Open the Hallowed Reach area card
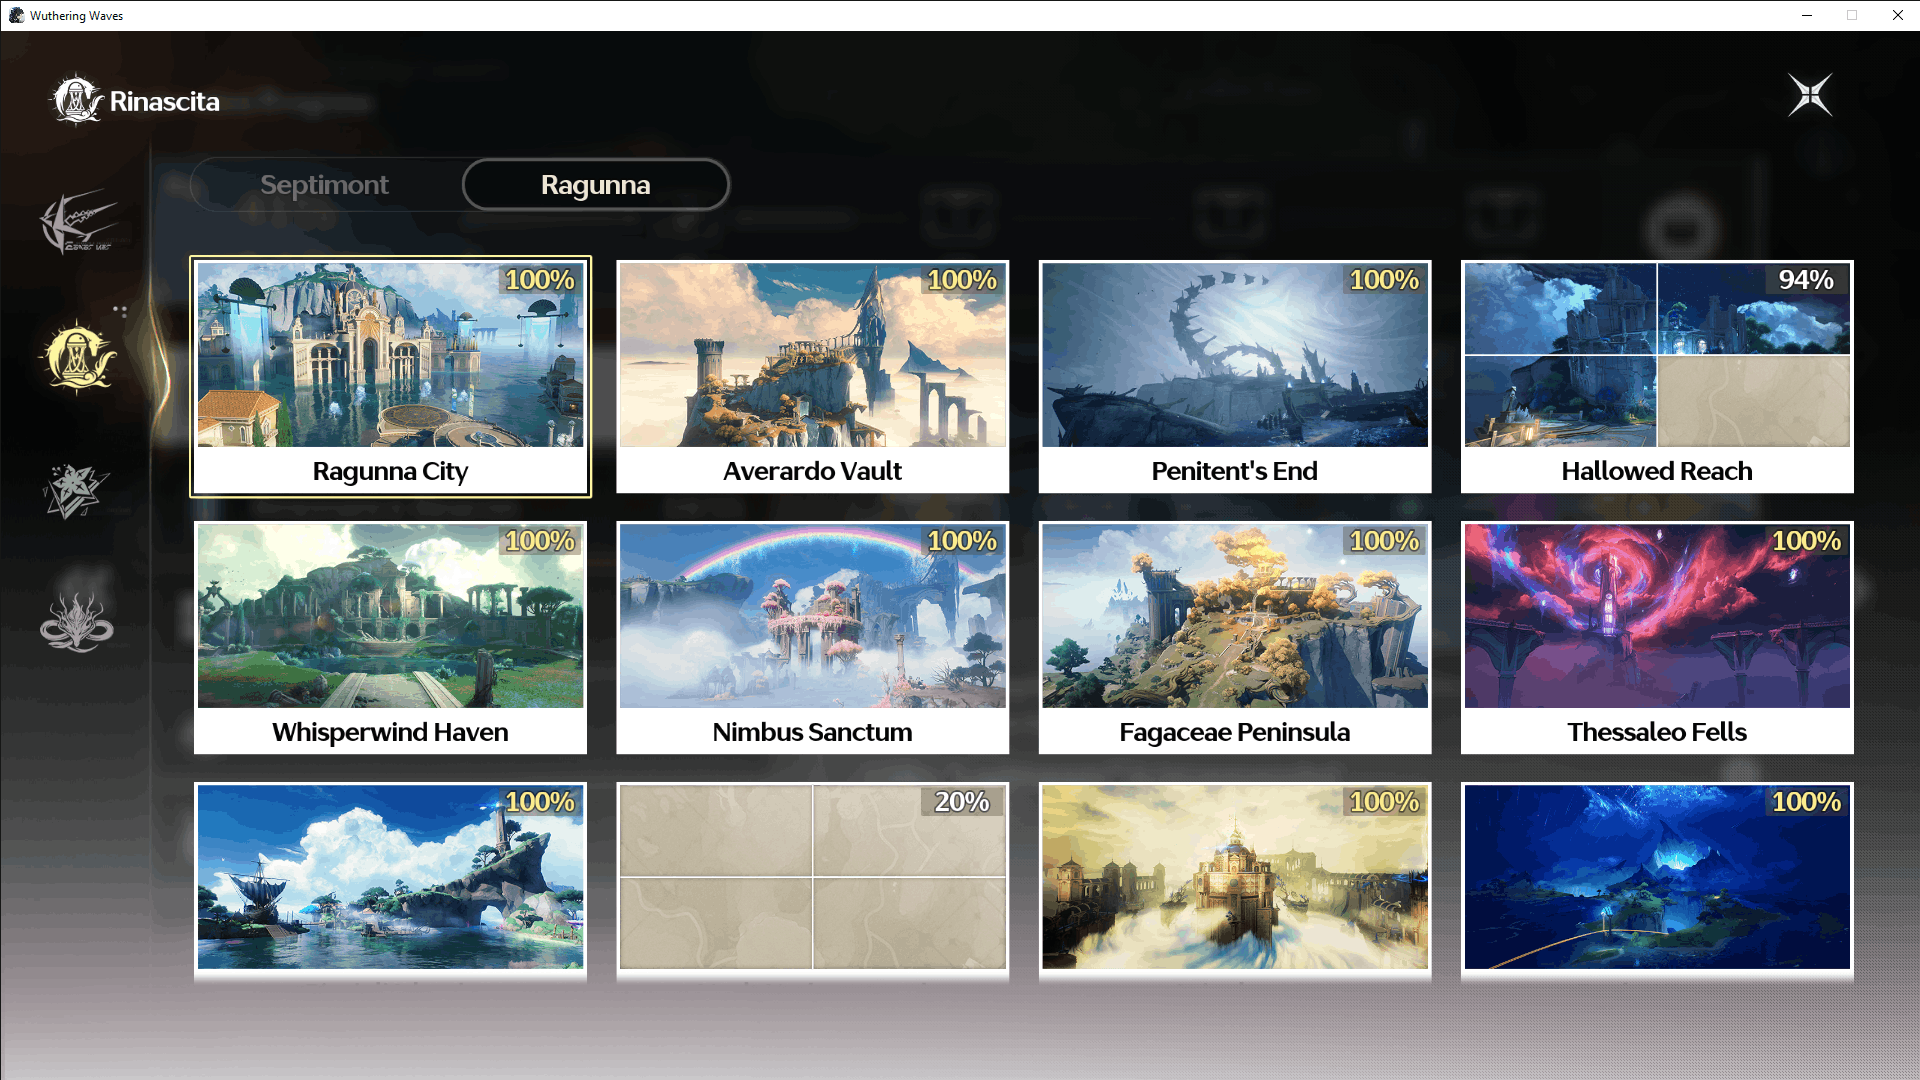1920x1080 pixels. (1657, 377)
